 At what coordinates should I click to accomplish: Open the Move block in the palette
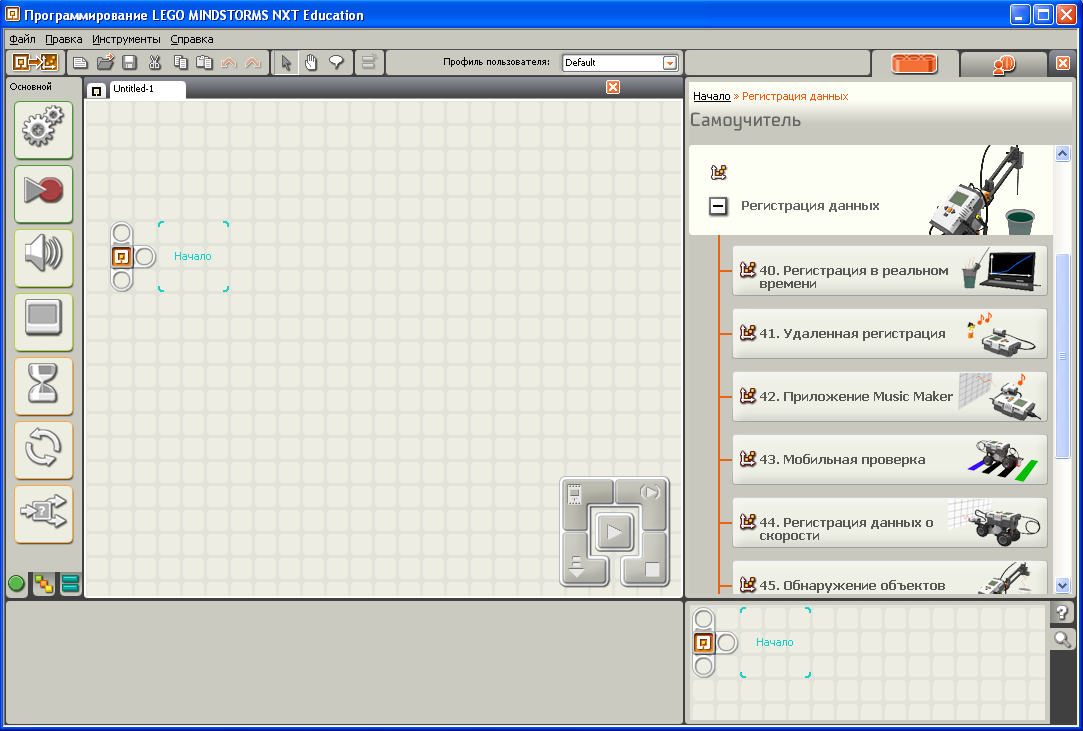(44, 130)
